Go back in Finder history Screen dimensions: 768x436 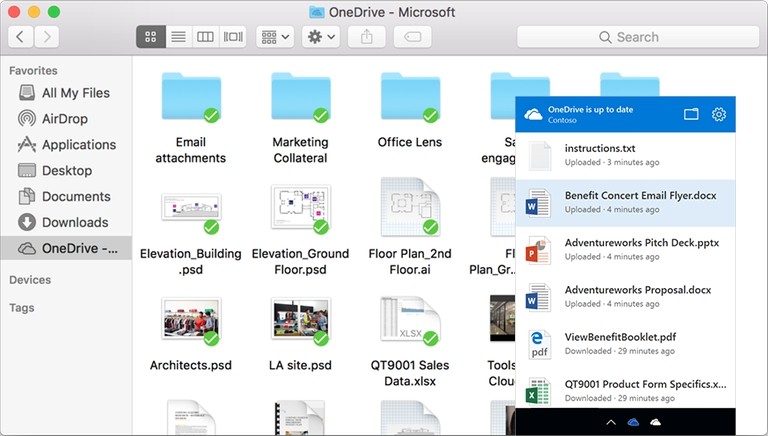click(21, 37)
